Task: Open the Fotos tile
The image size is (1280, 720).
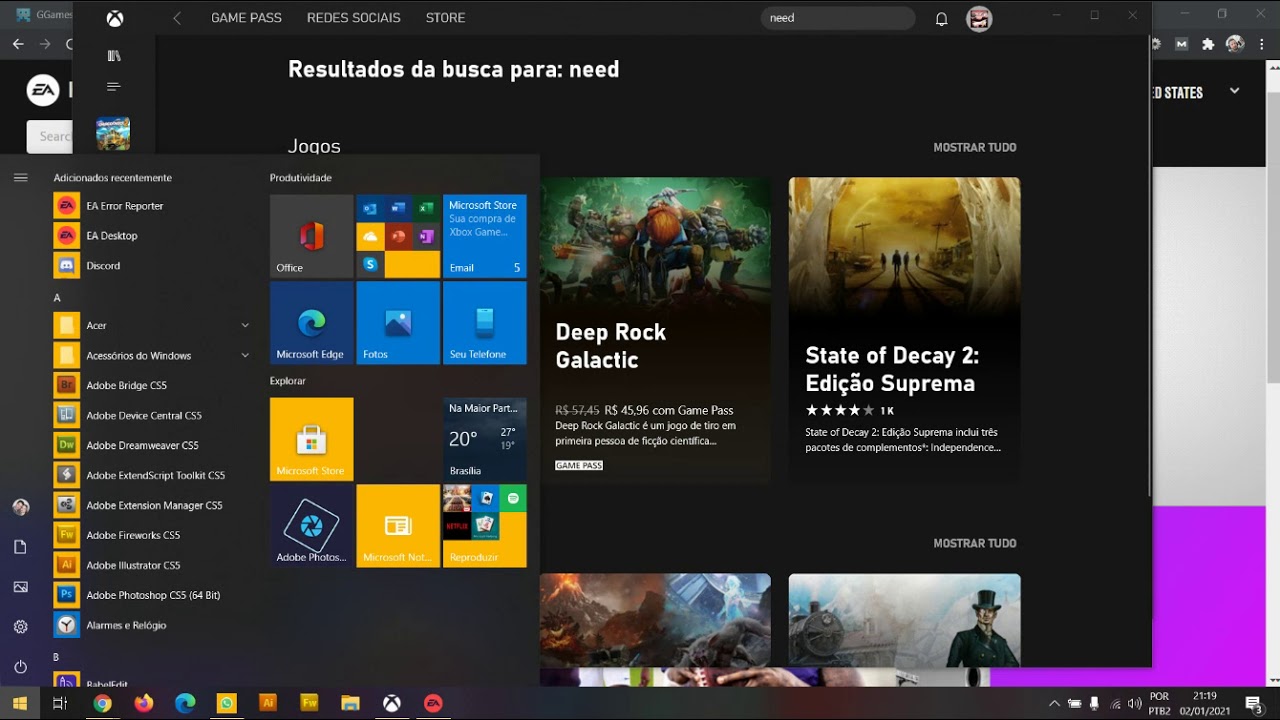Action: [398, 323]
